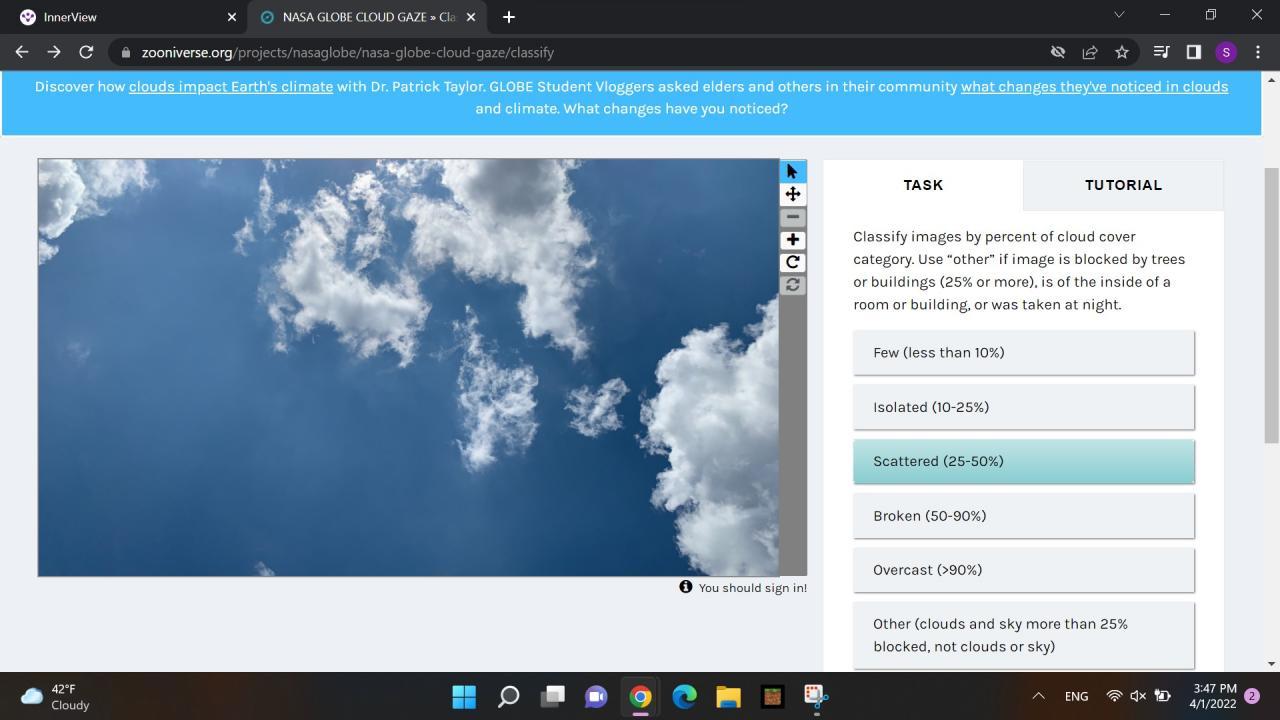The image size is (1280, 720).
Task: Open the Snipping Tool taskbar icon
Action: [816, 696]
